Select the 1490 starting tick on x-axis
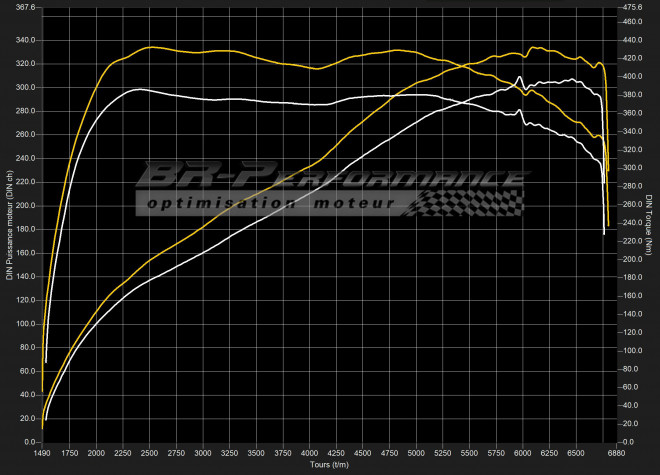 (x=44, y=453)
